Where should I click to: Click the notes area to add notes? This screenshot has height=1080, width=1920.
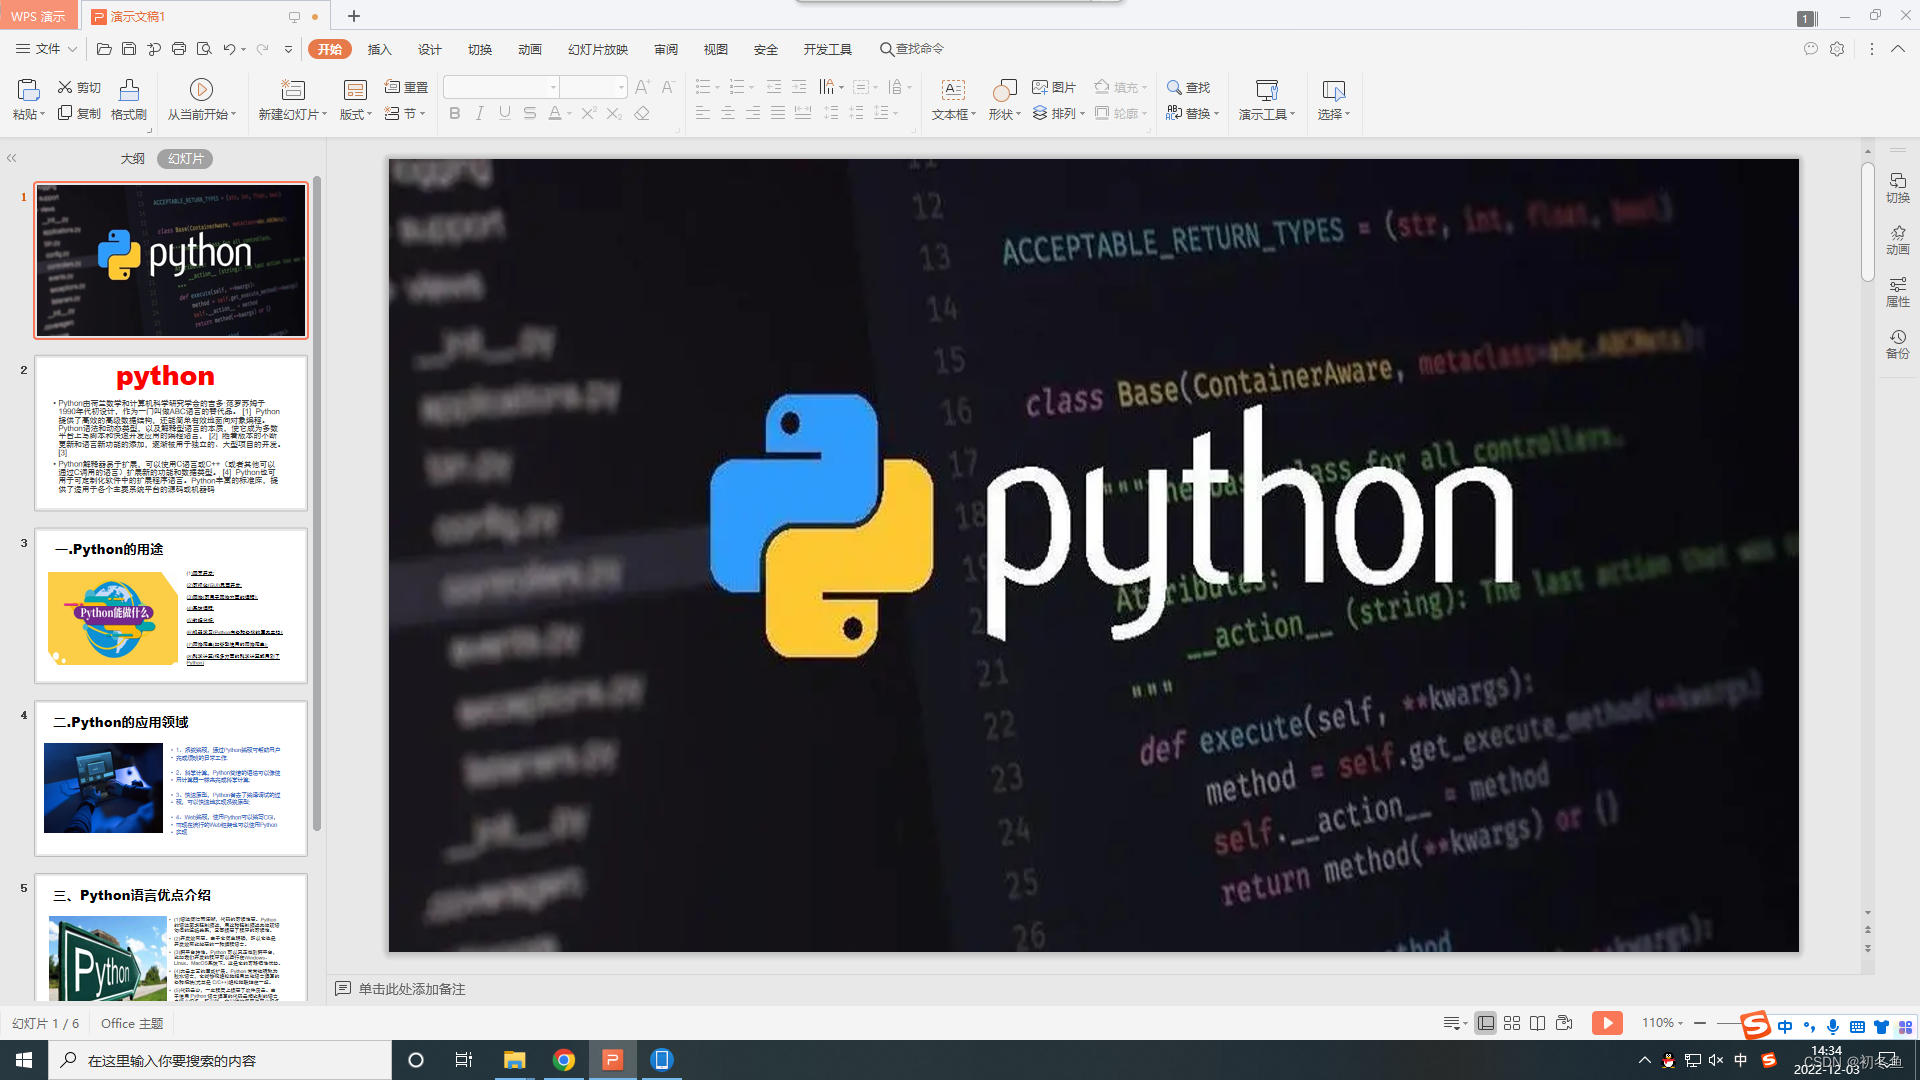tap(411, 989)
